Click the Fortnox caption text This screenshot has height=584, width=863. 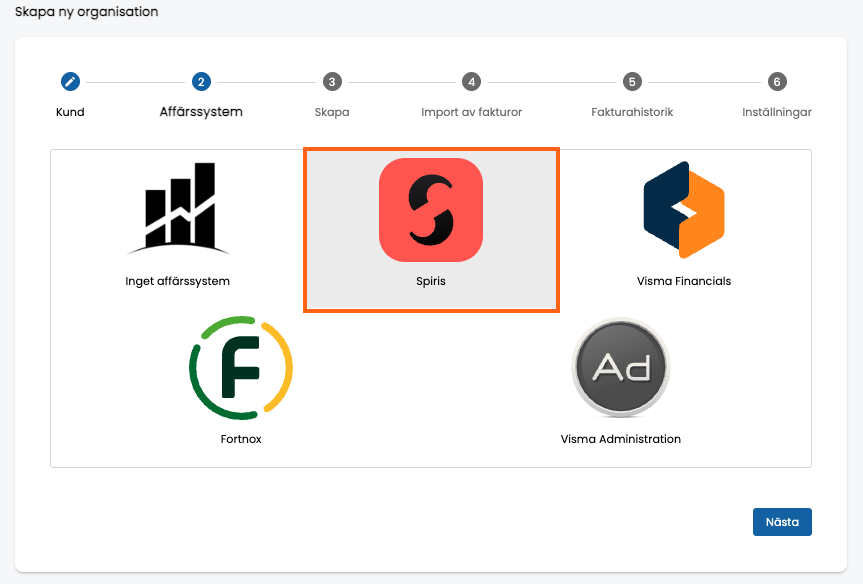pyautogui.click(x=241, y=439)
